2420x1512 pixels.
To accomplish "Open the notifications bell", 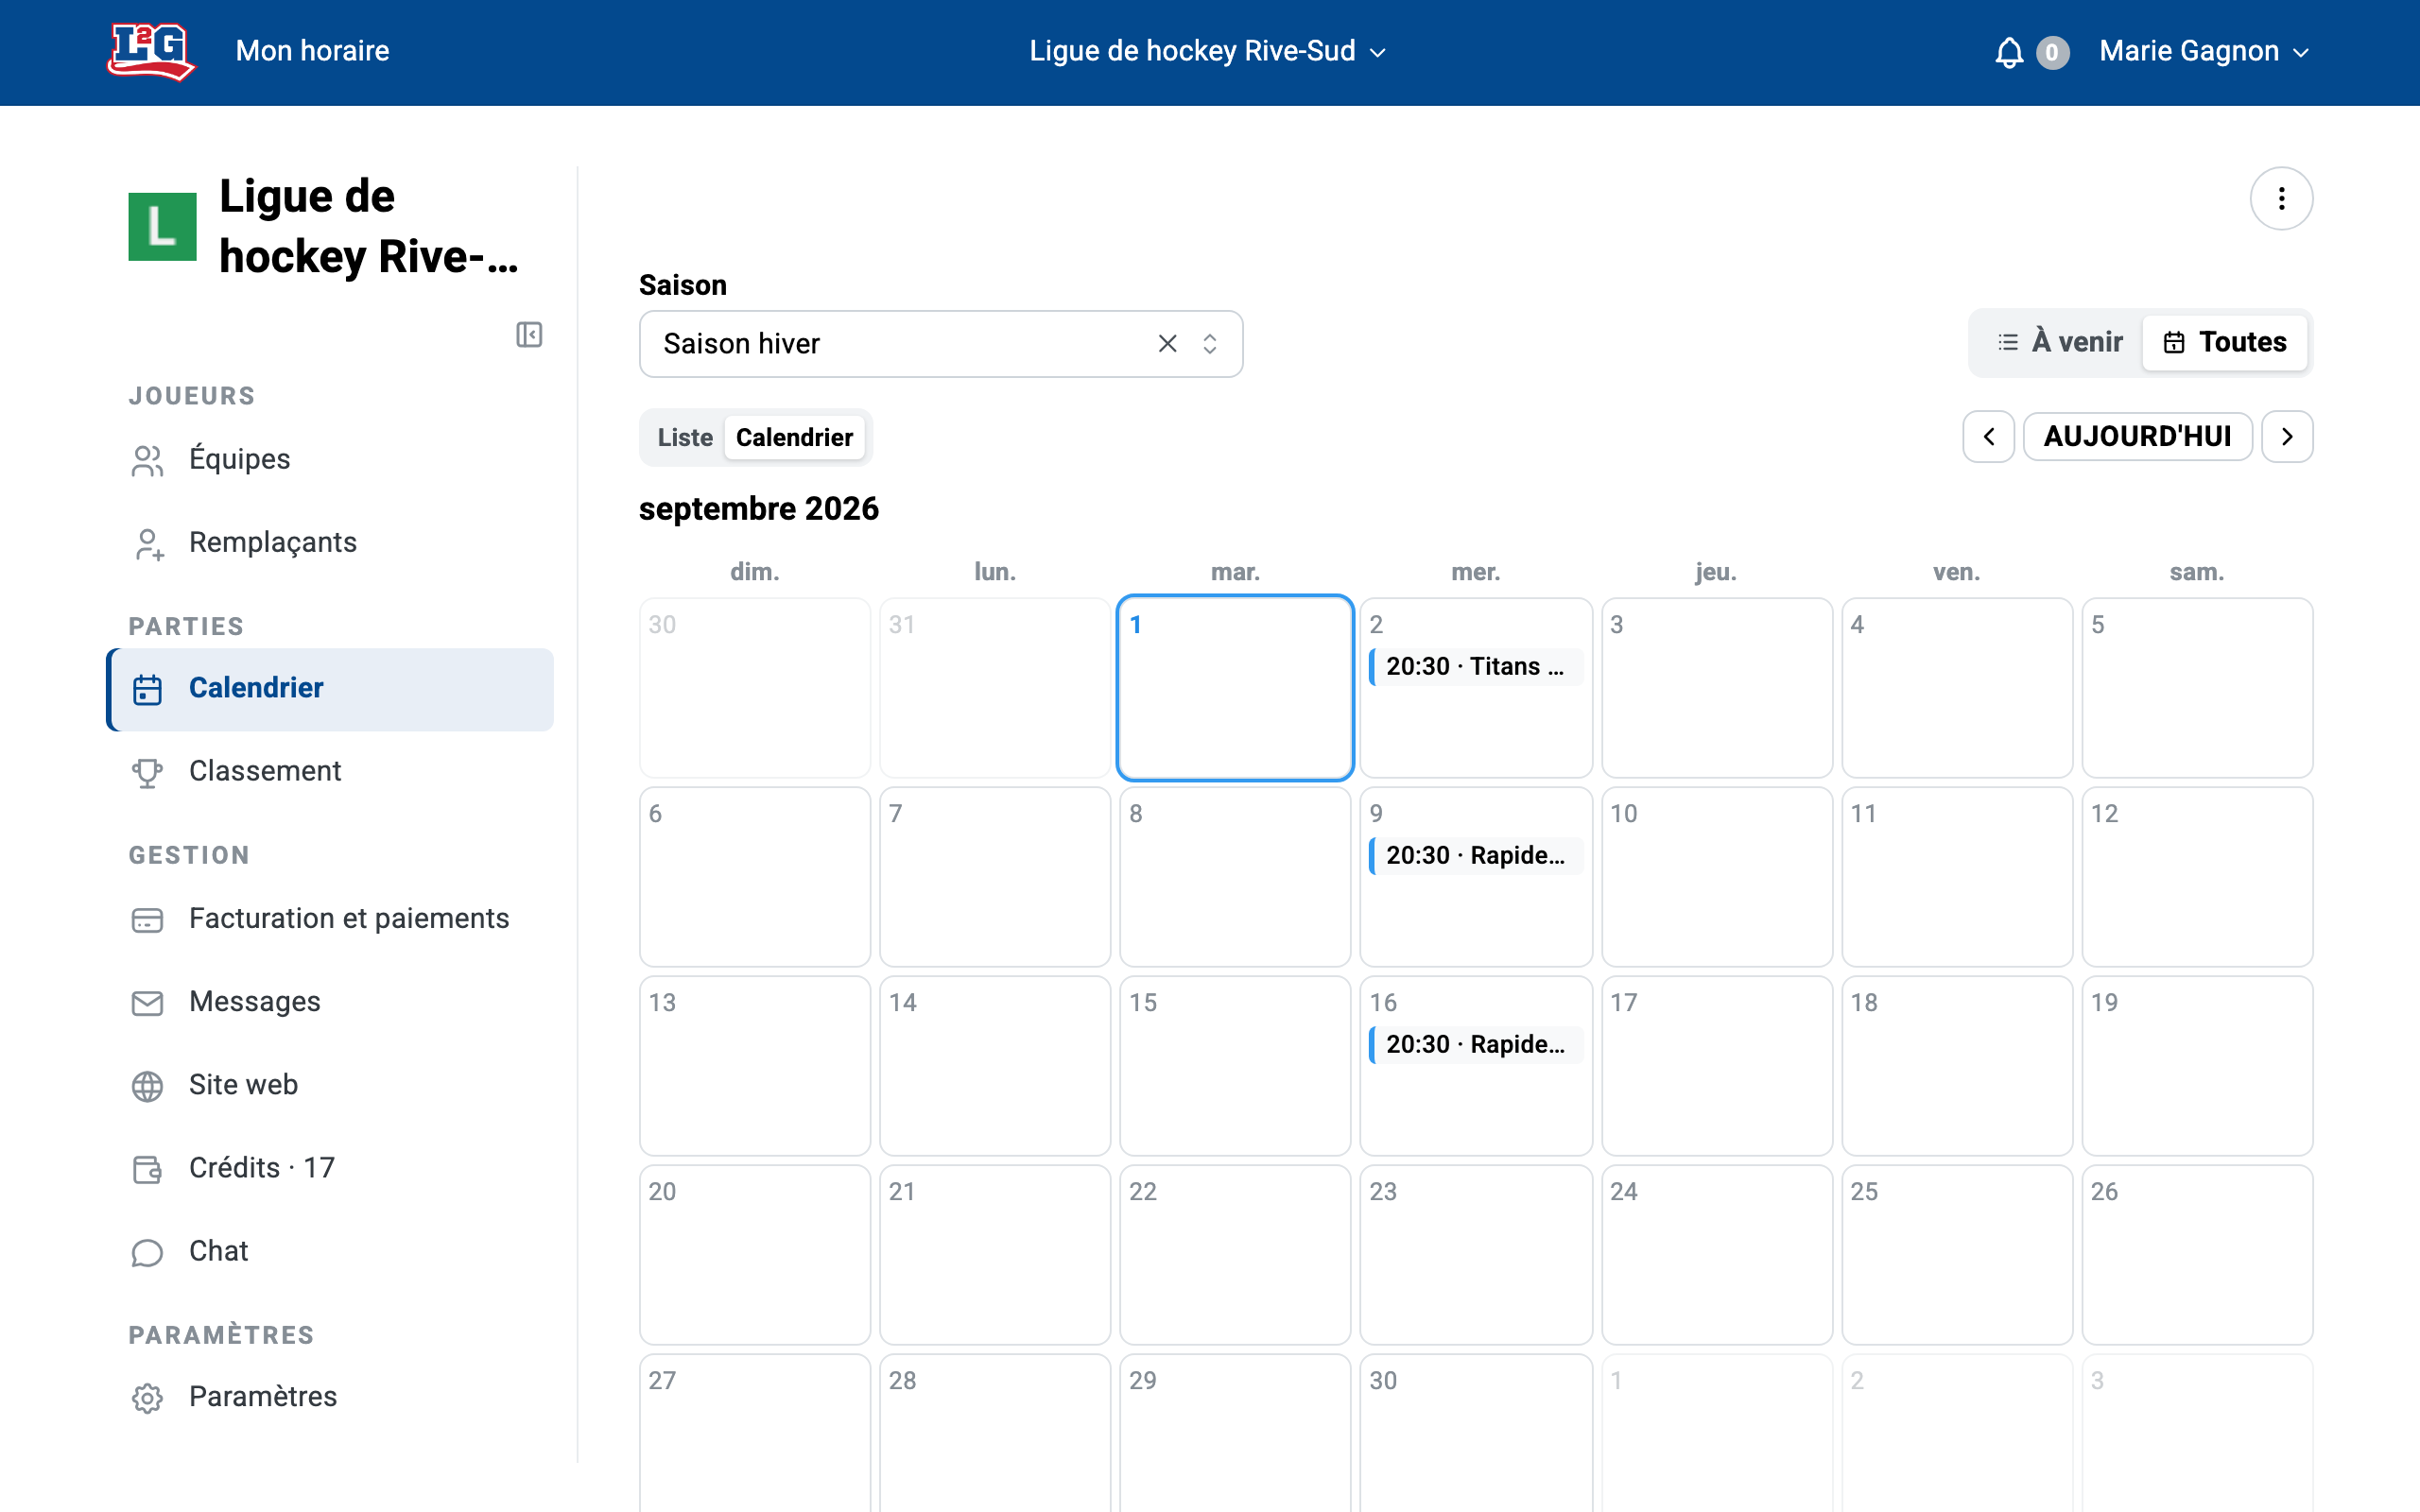I will click(2009, 52).
